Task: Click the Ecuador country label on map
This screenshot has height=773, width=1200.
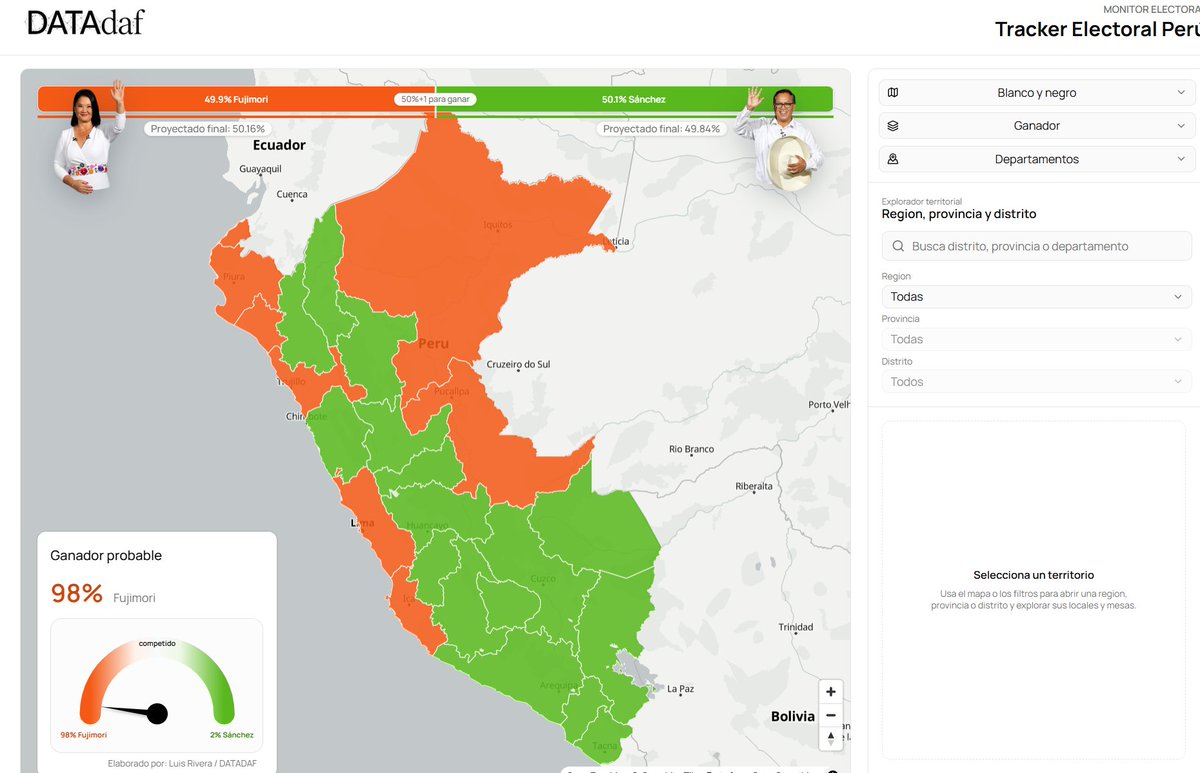Action: (x=279, y=145)
